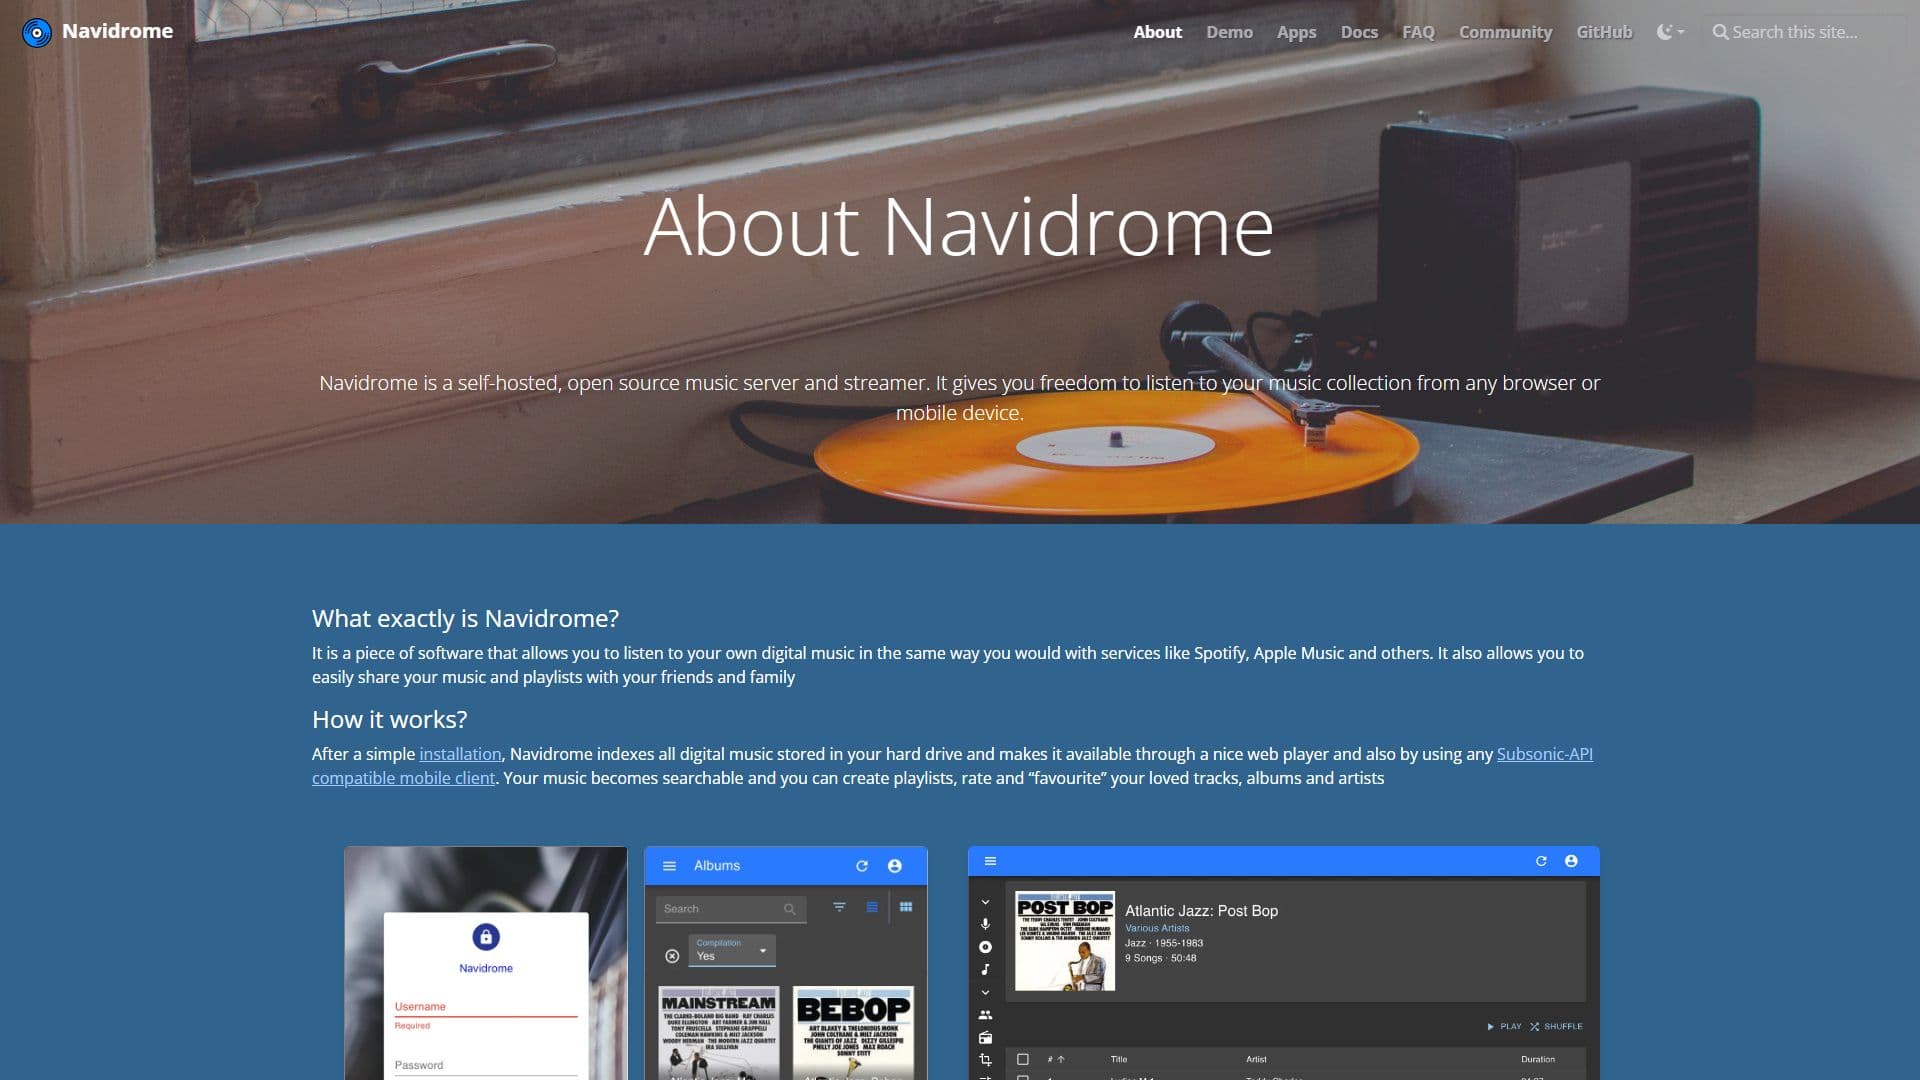1920x1080 pixels.
Task: Tick the select-all checkbox in track table header
Action: (1022, 1060)
